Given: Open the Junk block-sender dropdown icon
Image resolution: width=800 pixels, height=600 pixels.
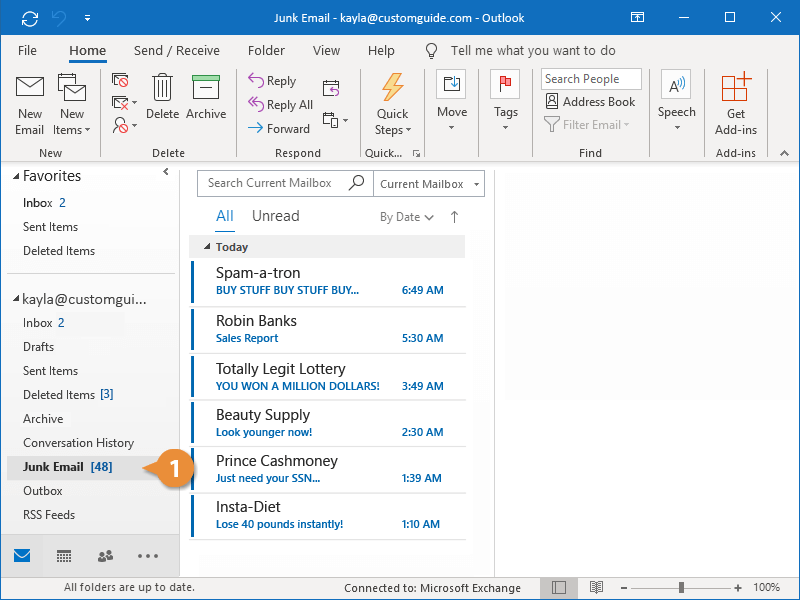Looking at the screenshot, I should click(x=124, y=125).
